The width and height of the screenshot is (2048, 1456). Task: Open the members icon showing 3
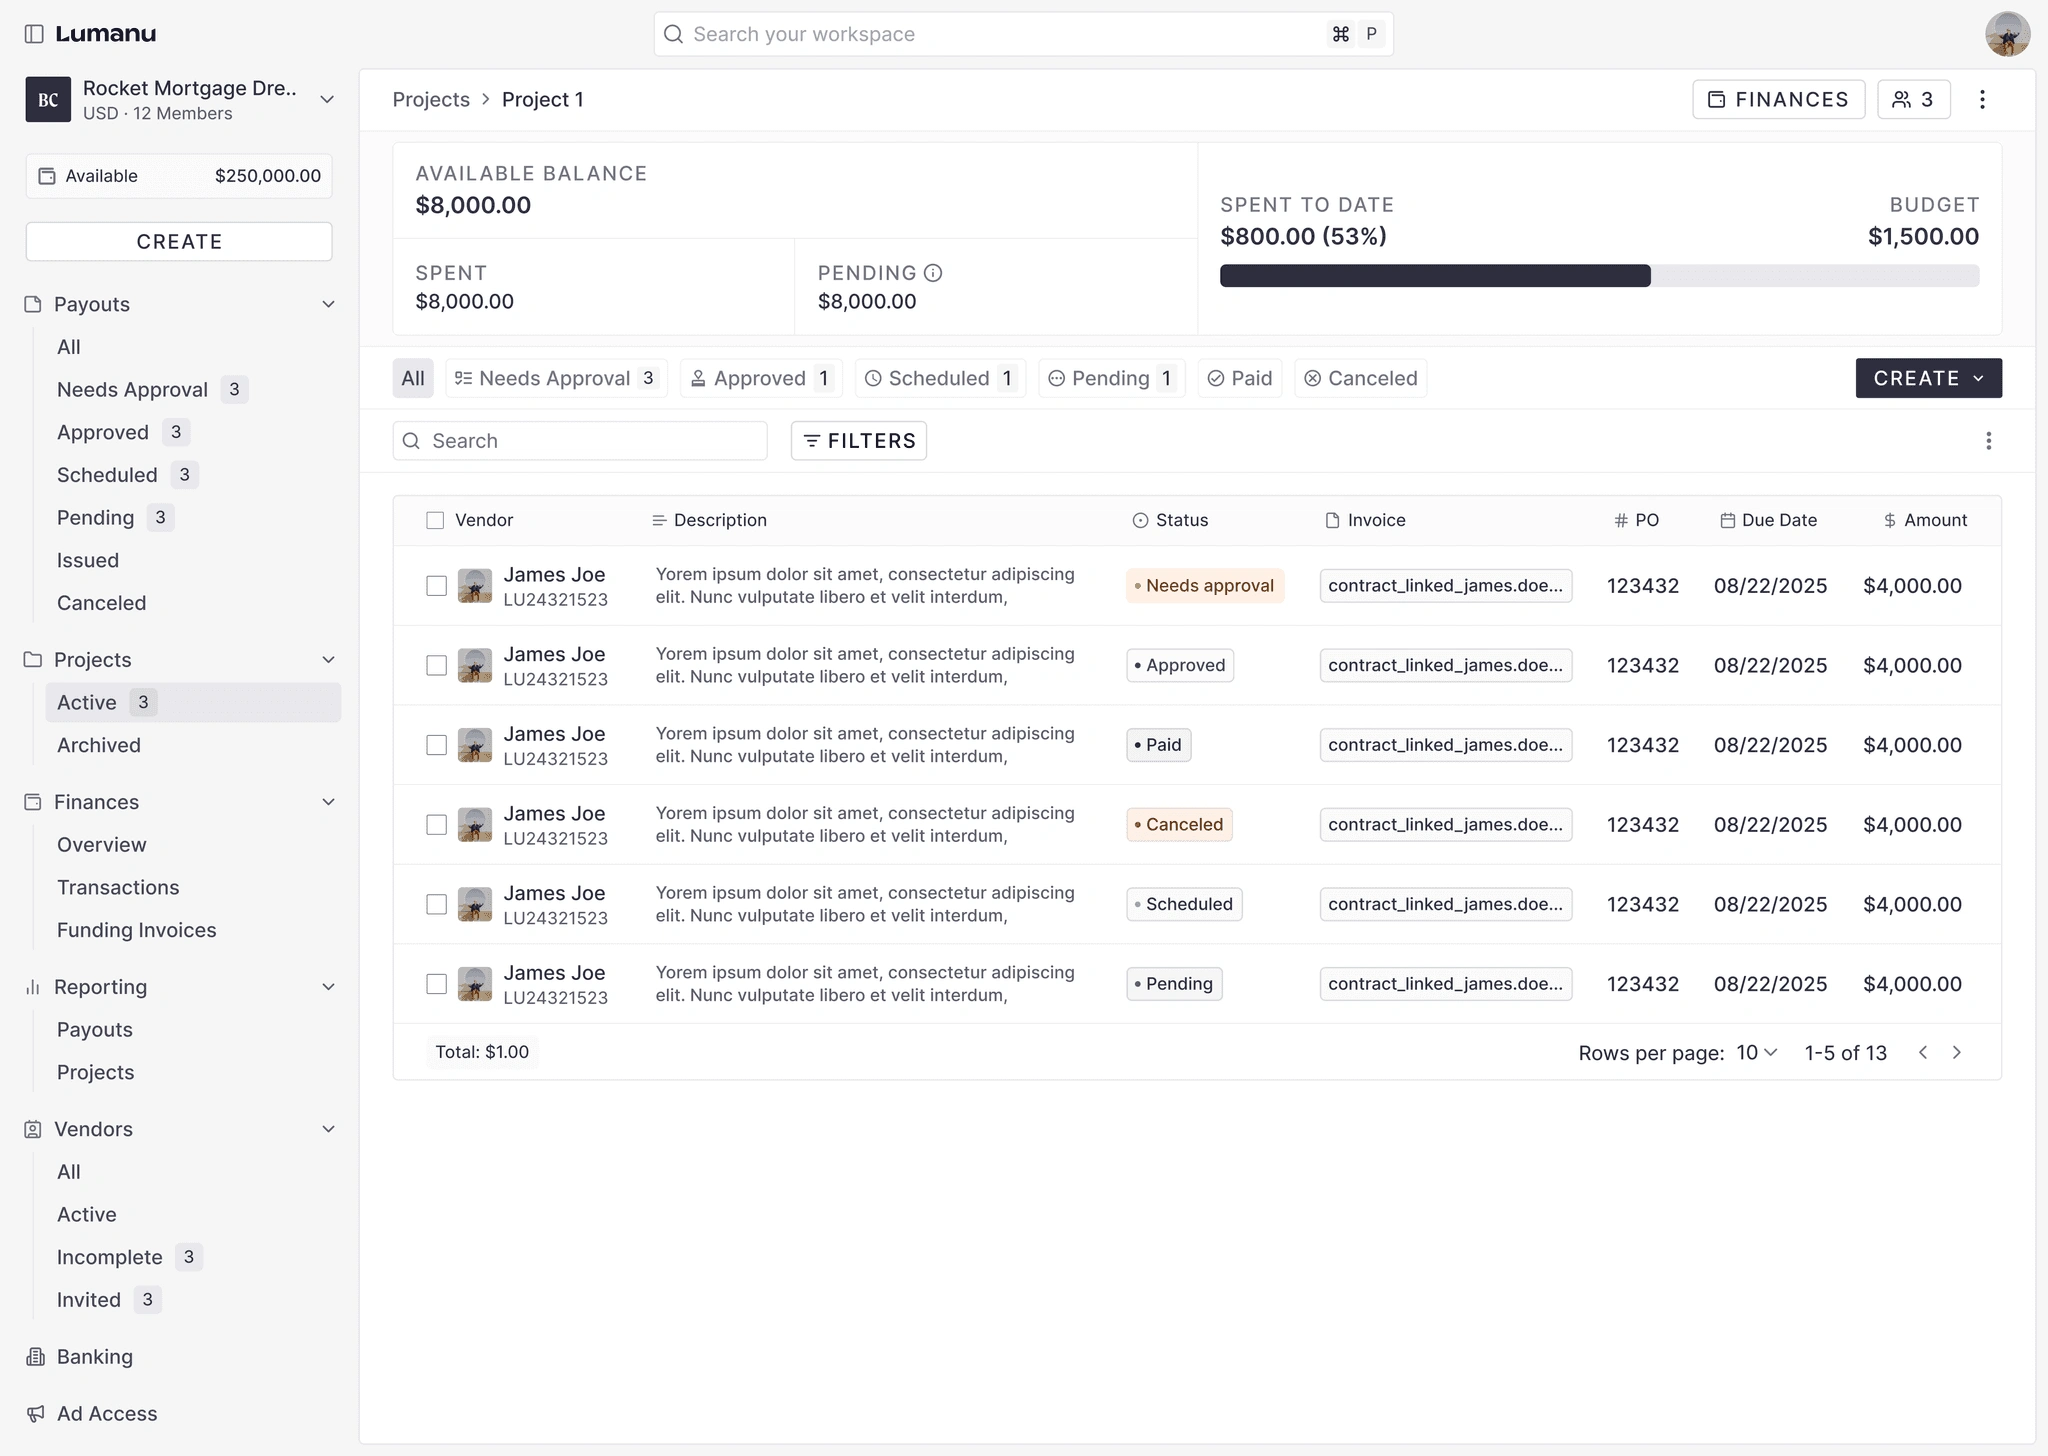tap(1913, 100)
